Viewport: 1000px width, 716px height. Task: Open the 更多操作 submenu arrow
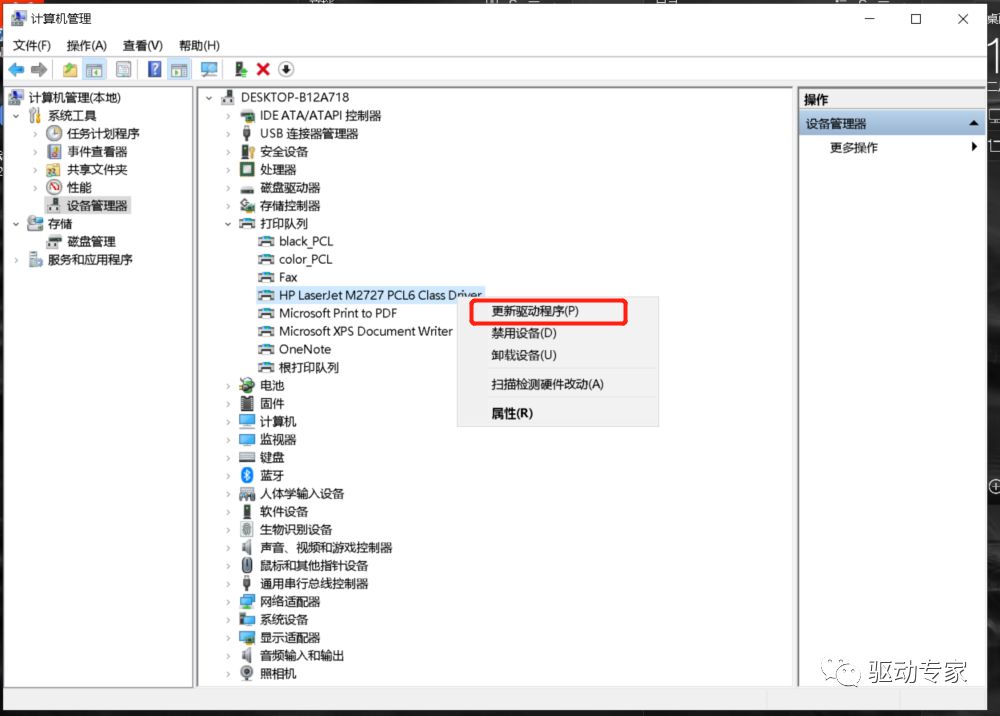(974, 147)
